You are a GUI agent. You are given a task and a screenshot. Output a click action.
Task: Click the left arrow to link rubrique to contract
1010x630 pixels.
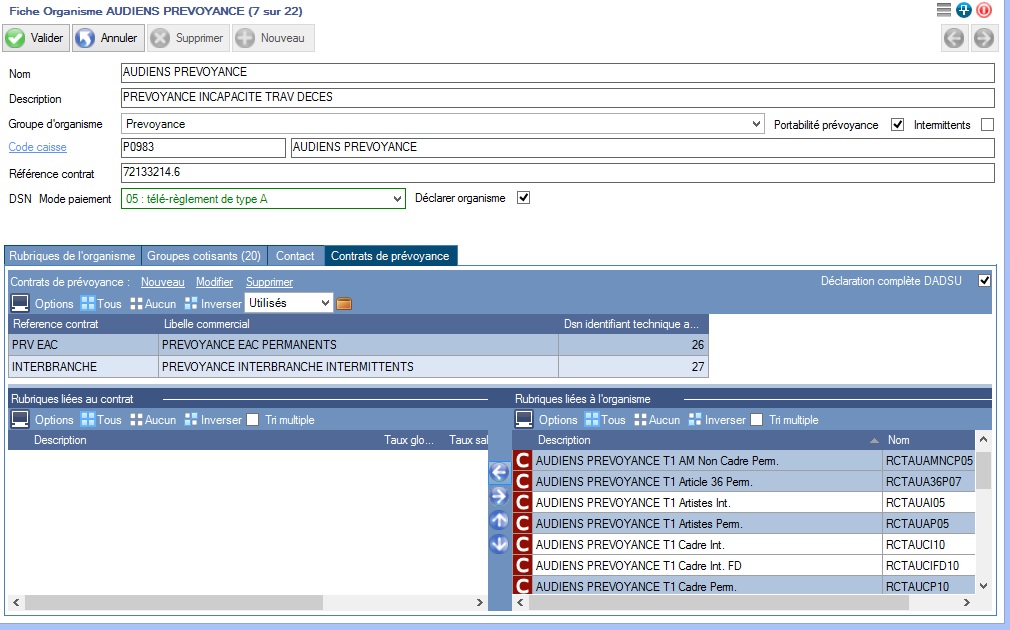coord(499,472)
